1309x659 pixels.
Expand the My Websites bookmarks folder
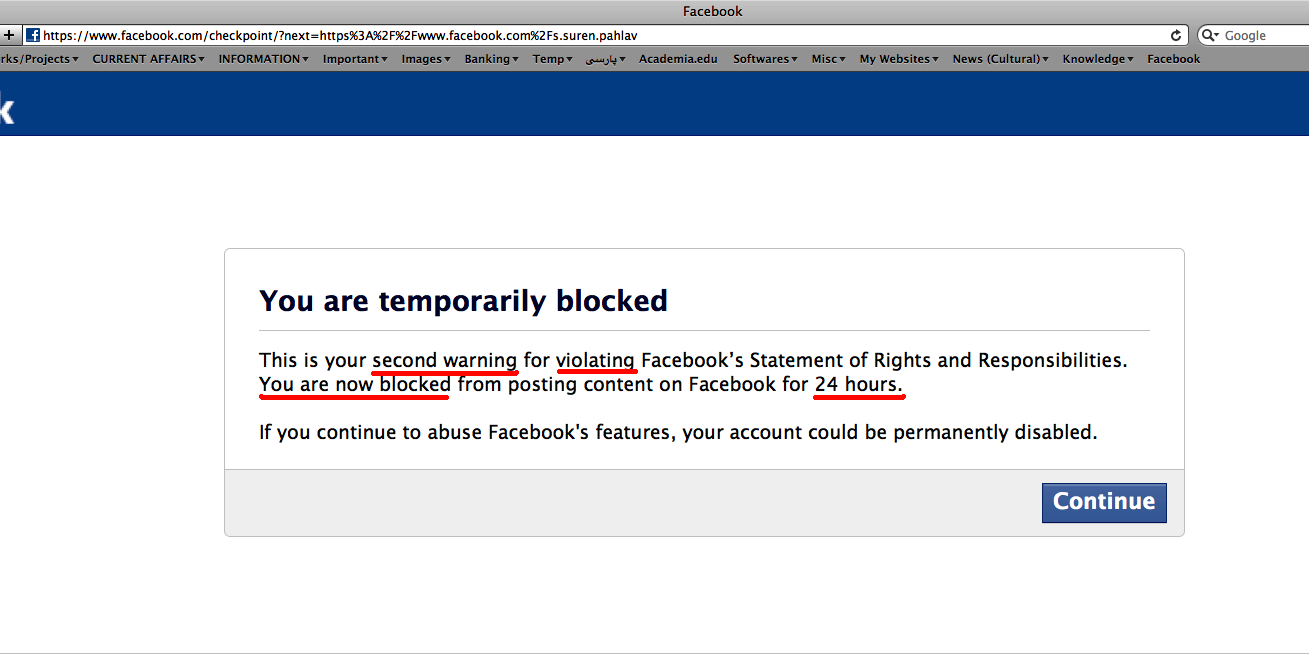coord(898,59)
